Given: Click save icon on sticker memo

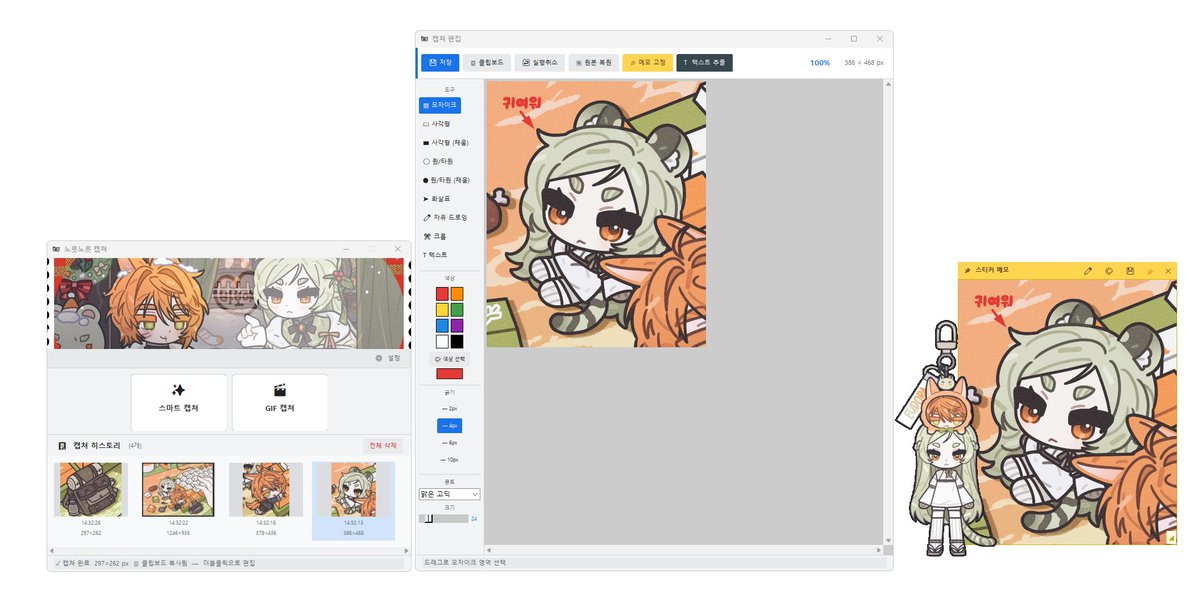Looking at the screenshot, I should tap(1130, 271).
